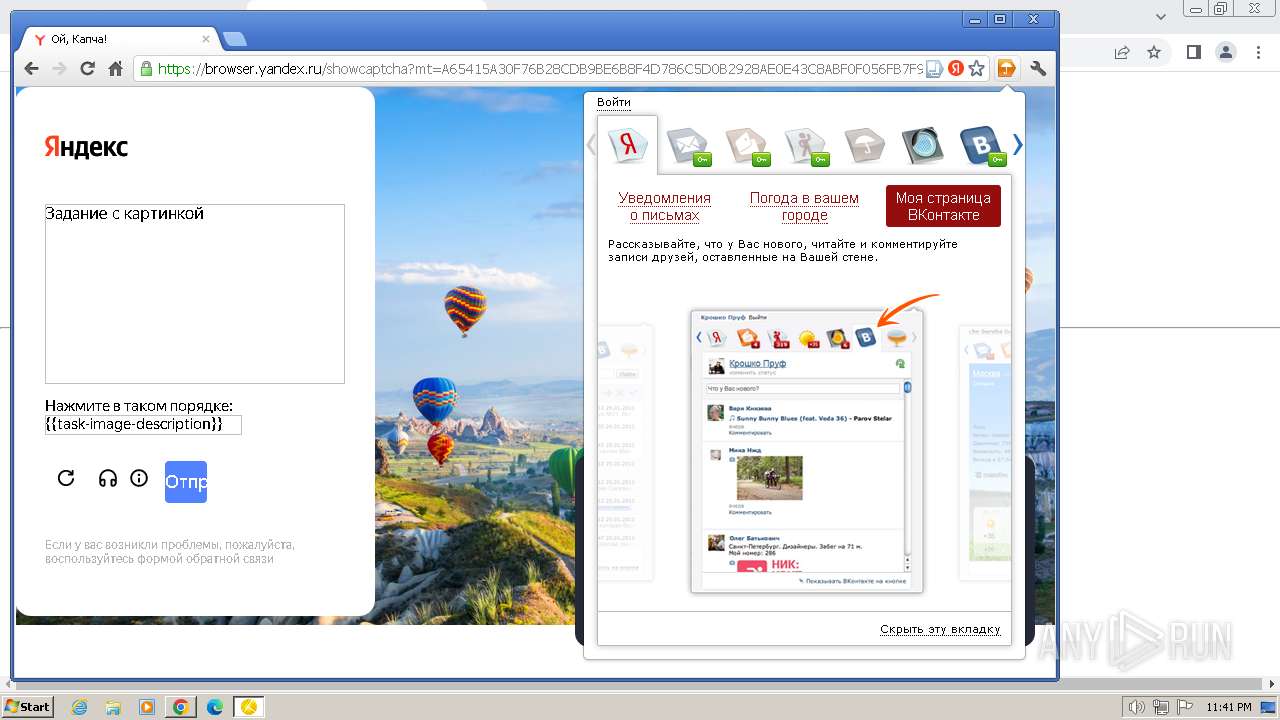Click the red Yandex circle icon in address bar

click(956, 69)
